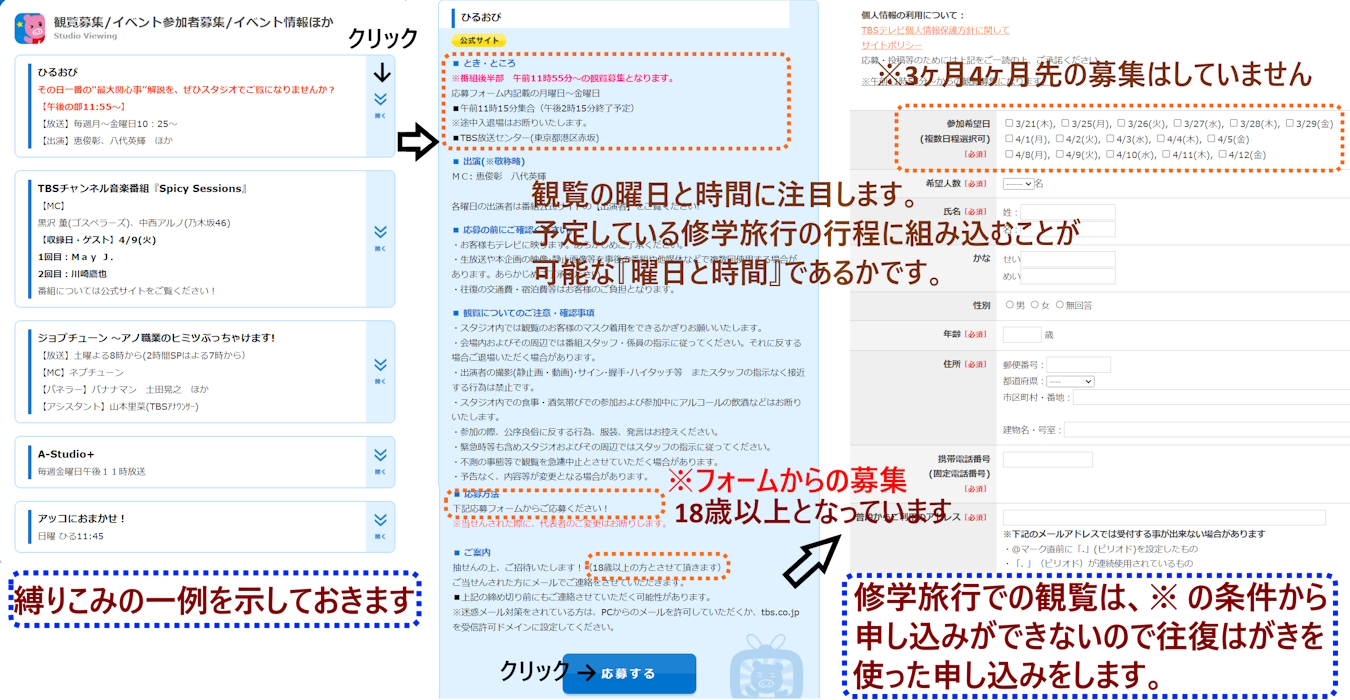Check the 4/12(金) participation date checkbox
The height and width of the screenshot is (700, 1350).
1224,155
